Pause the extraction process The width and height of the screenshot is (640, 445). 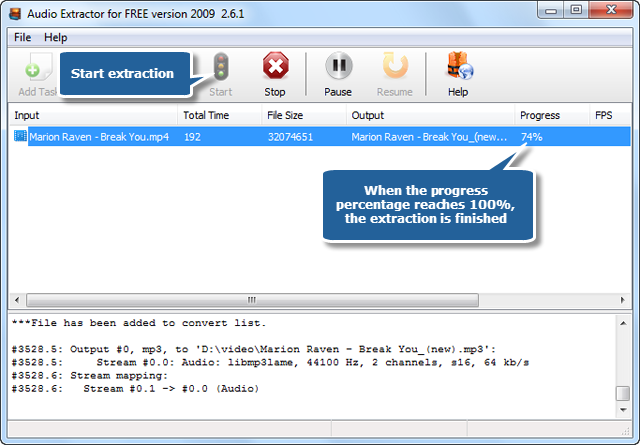coord(338,74)
